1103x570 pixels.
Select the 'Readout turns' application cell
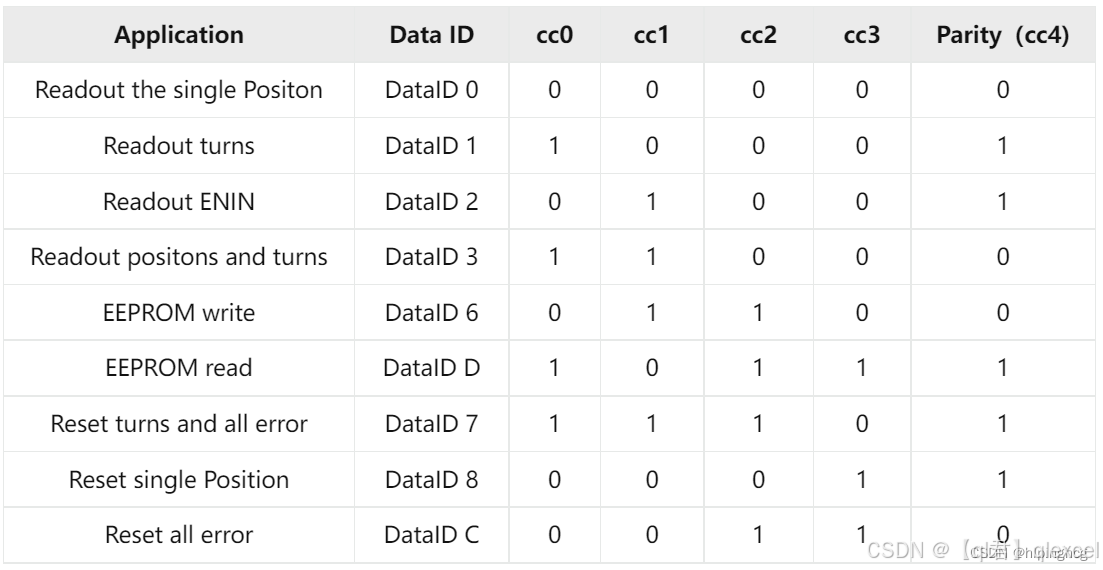(x=179, y=146)
